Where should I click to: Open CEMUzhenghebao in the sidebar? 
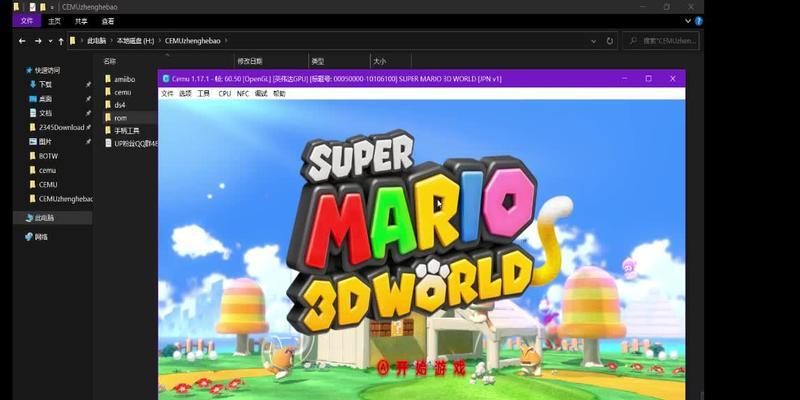[61, 198]
